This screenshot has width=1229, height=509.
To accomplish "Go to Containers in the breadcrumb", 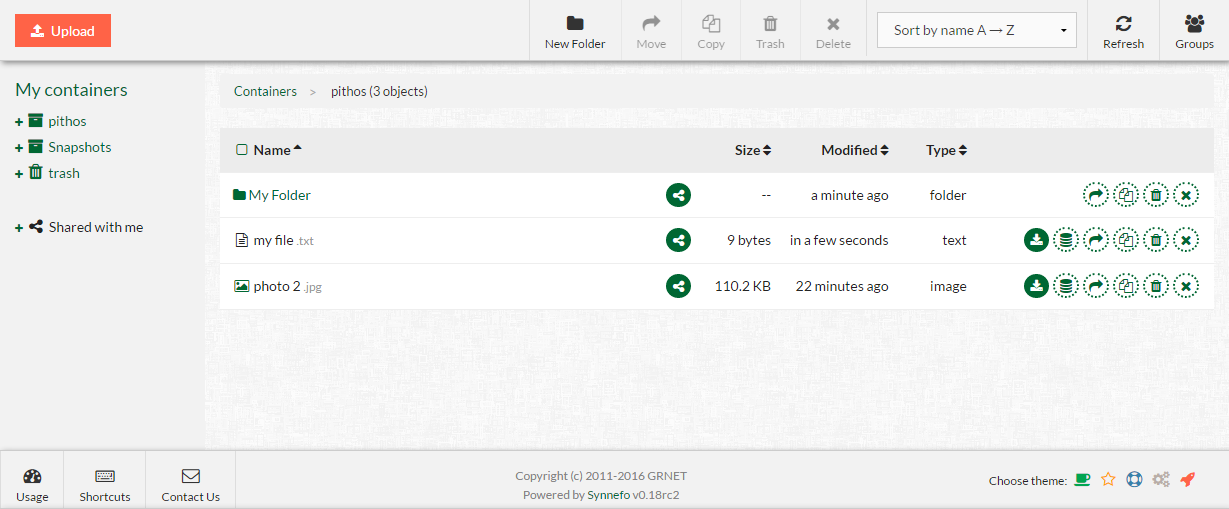I will click(x=265, y=91).
